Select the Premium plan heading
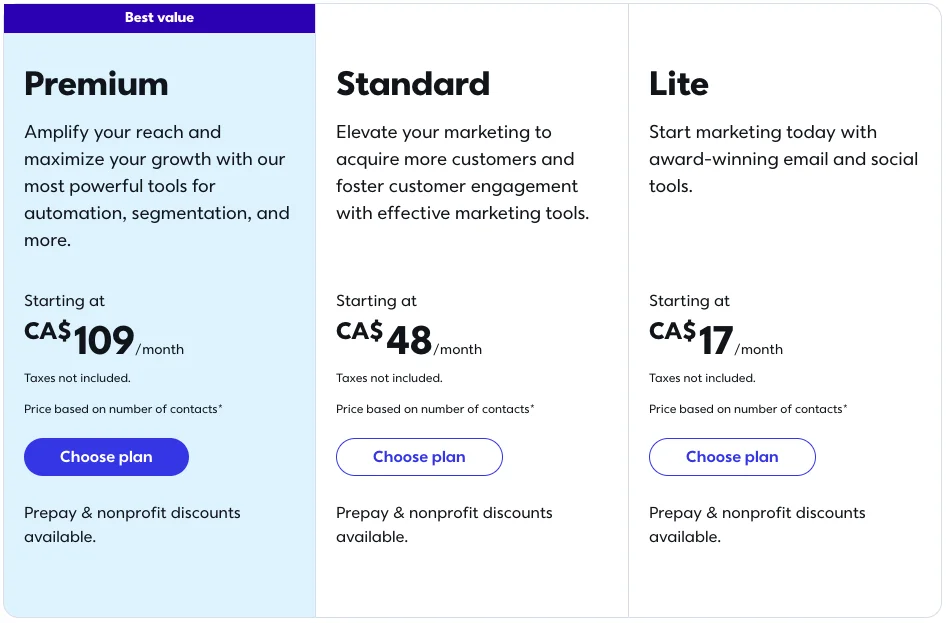946x623 pixels. [x=96, y=85]
